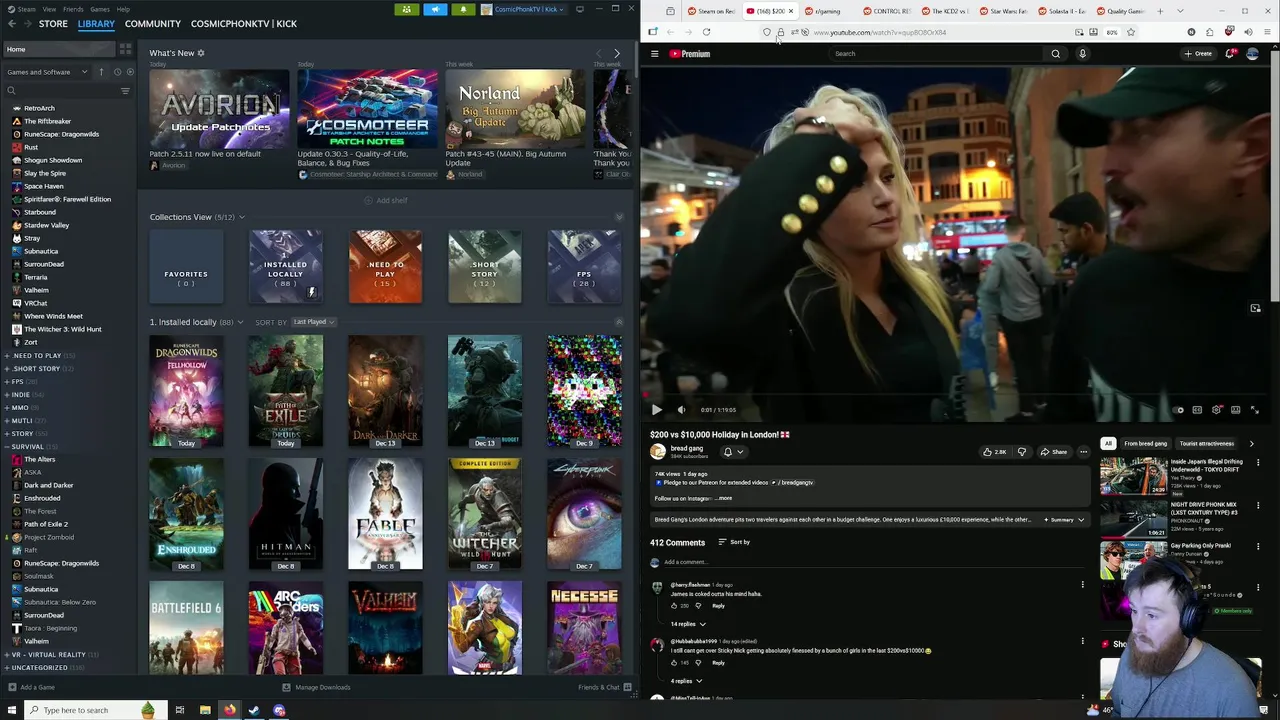
Task: Open YouTube player settings gear
Action: (x=1216, y=410)
